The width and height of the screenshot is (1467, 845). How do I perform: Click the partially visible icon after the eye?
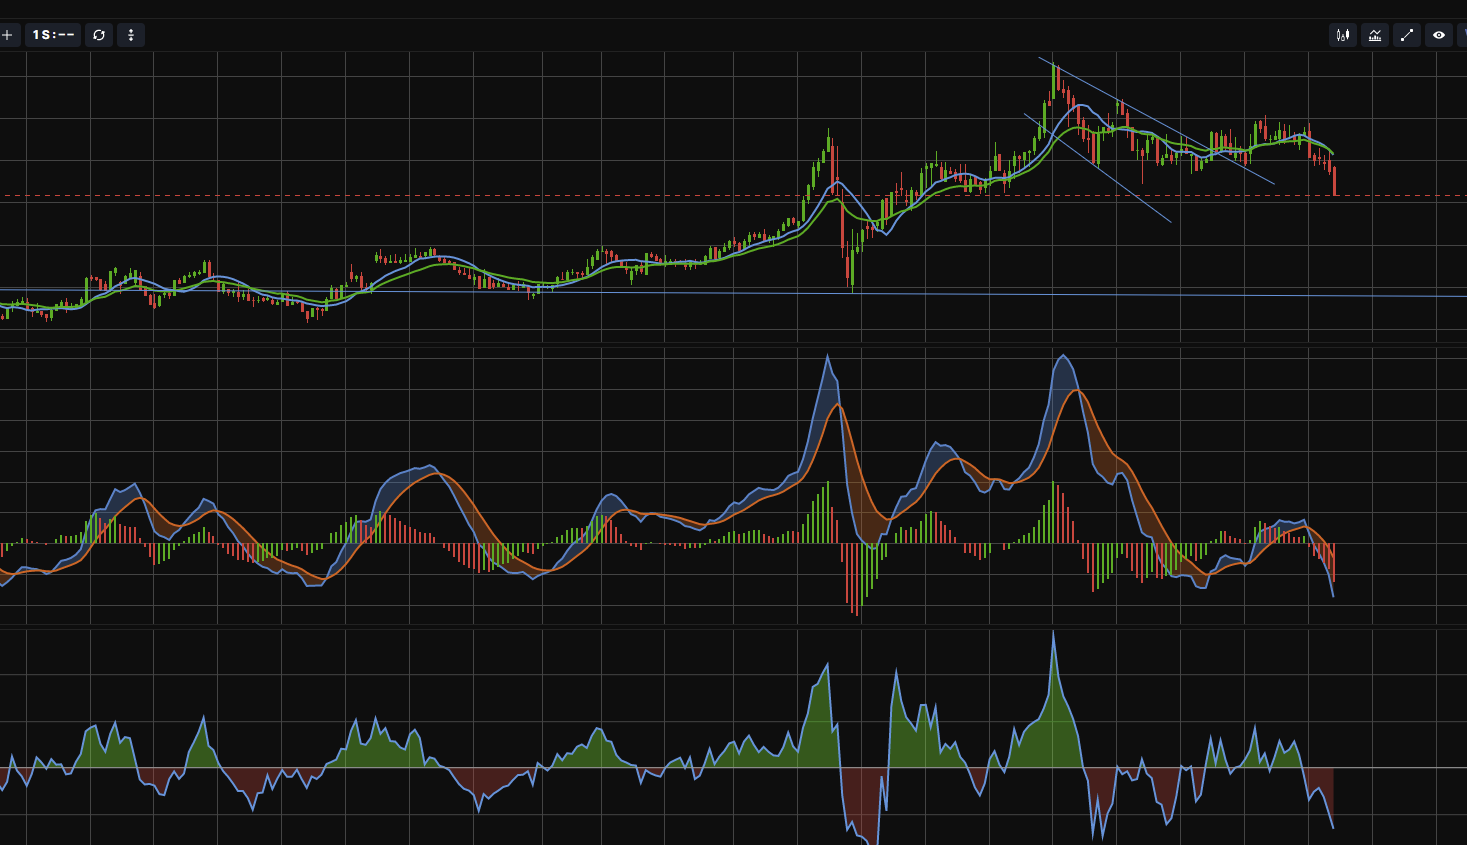(1463, 35)
